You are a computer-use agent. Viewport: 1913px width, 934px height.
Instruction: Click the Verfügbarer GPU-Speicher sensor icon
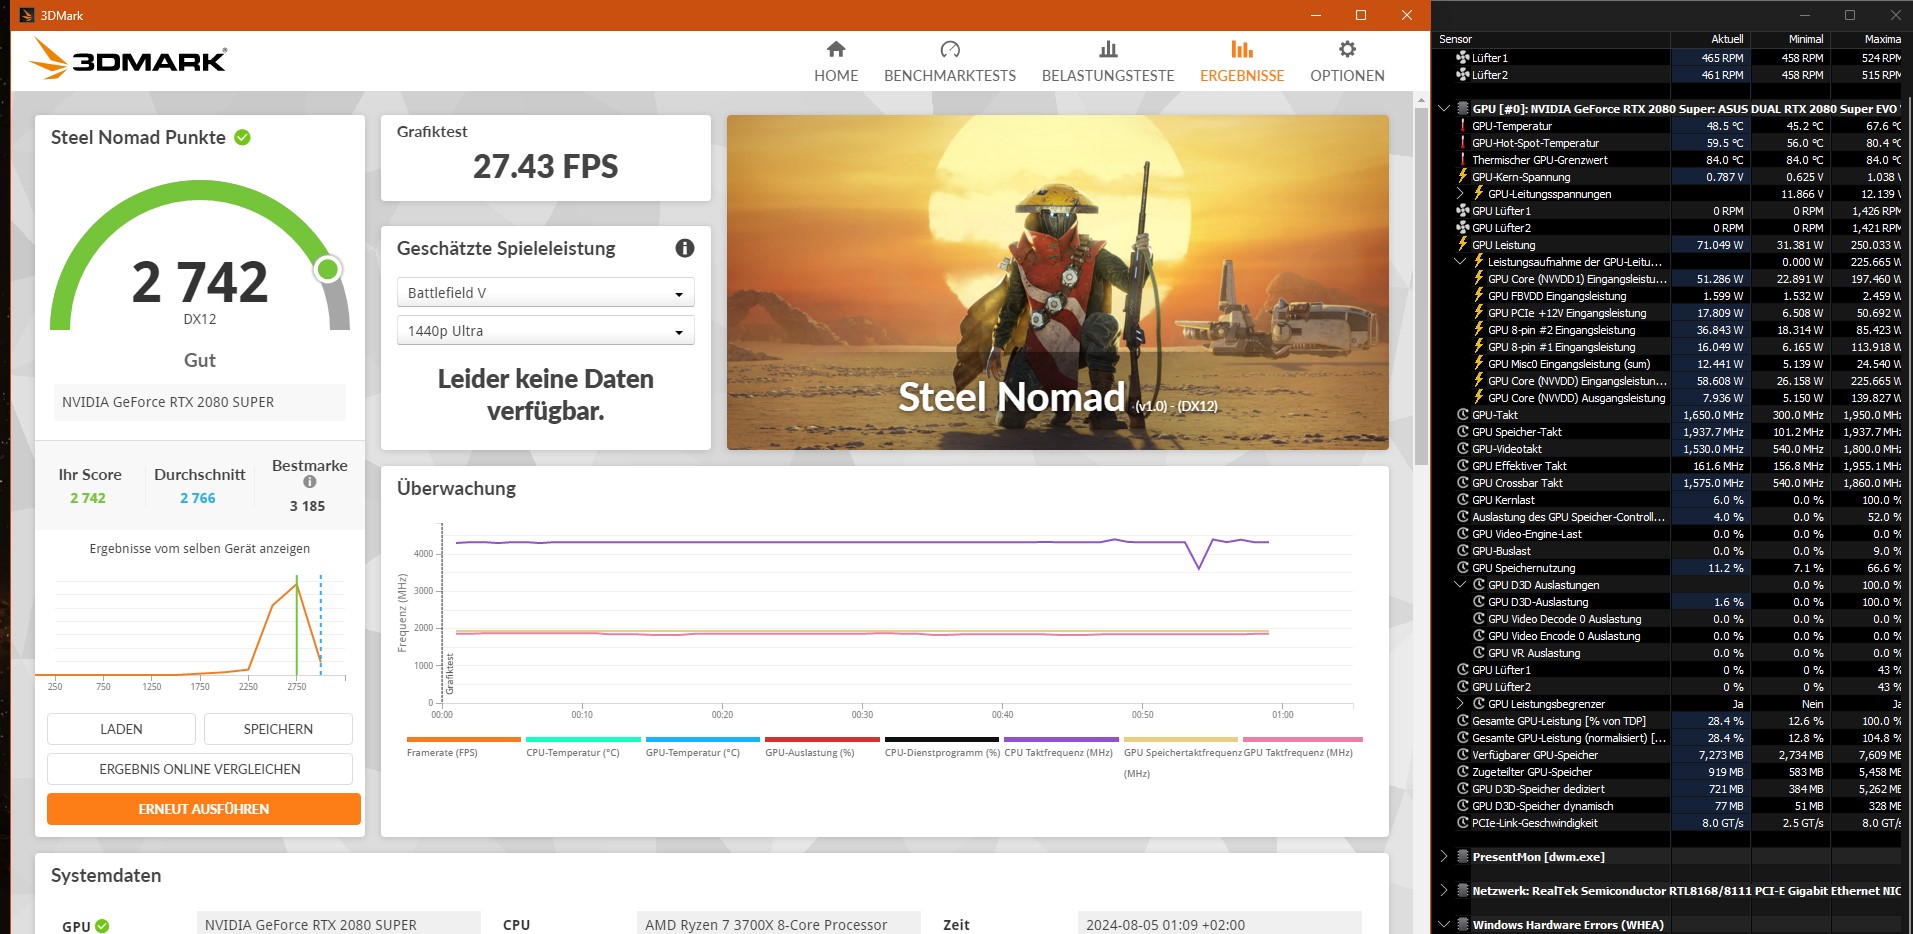point(1462,755)
